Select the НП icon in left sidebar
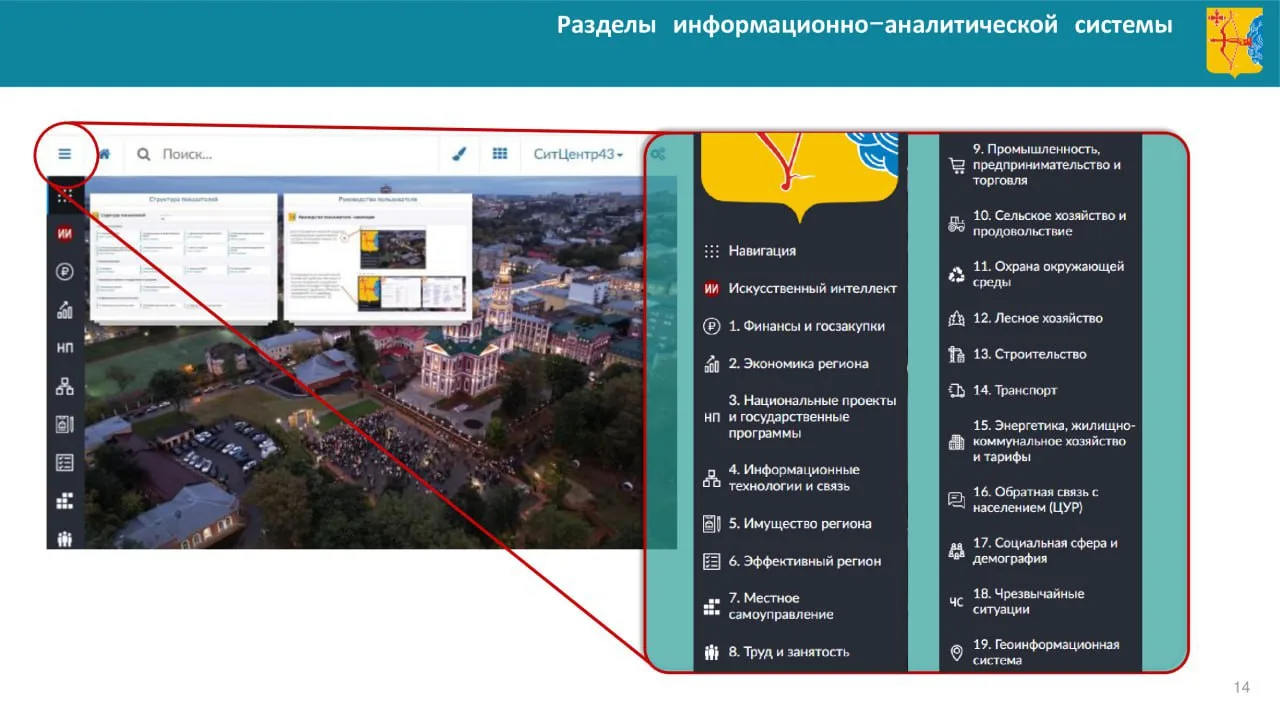This screenshot has width=1280, height=719. pyautogui.click(x=65, y=348)
